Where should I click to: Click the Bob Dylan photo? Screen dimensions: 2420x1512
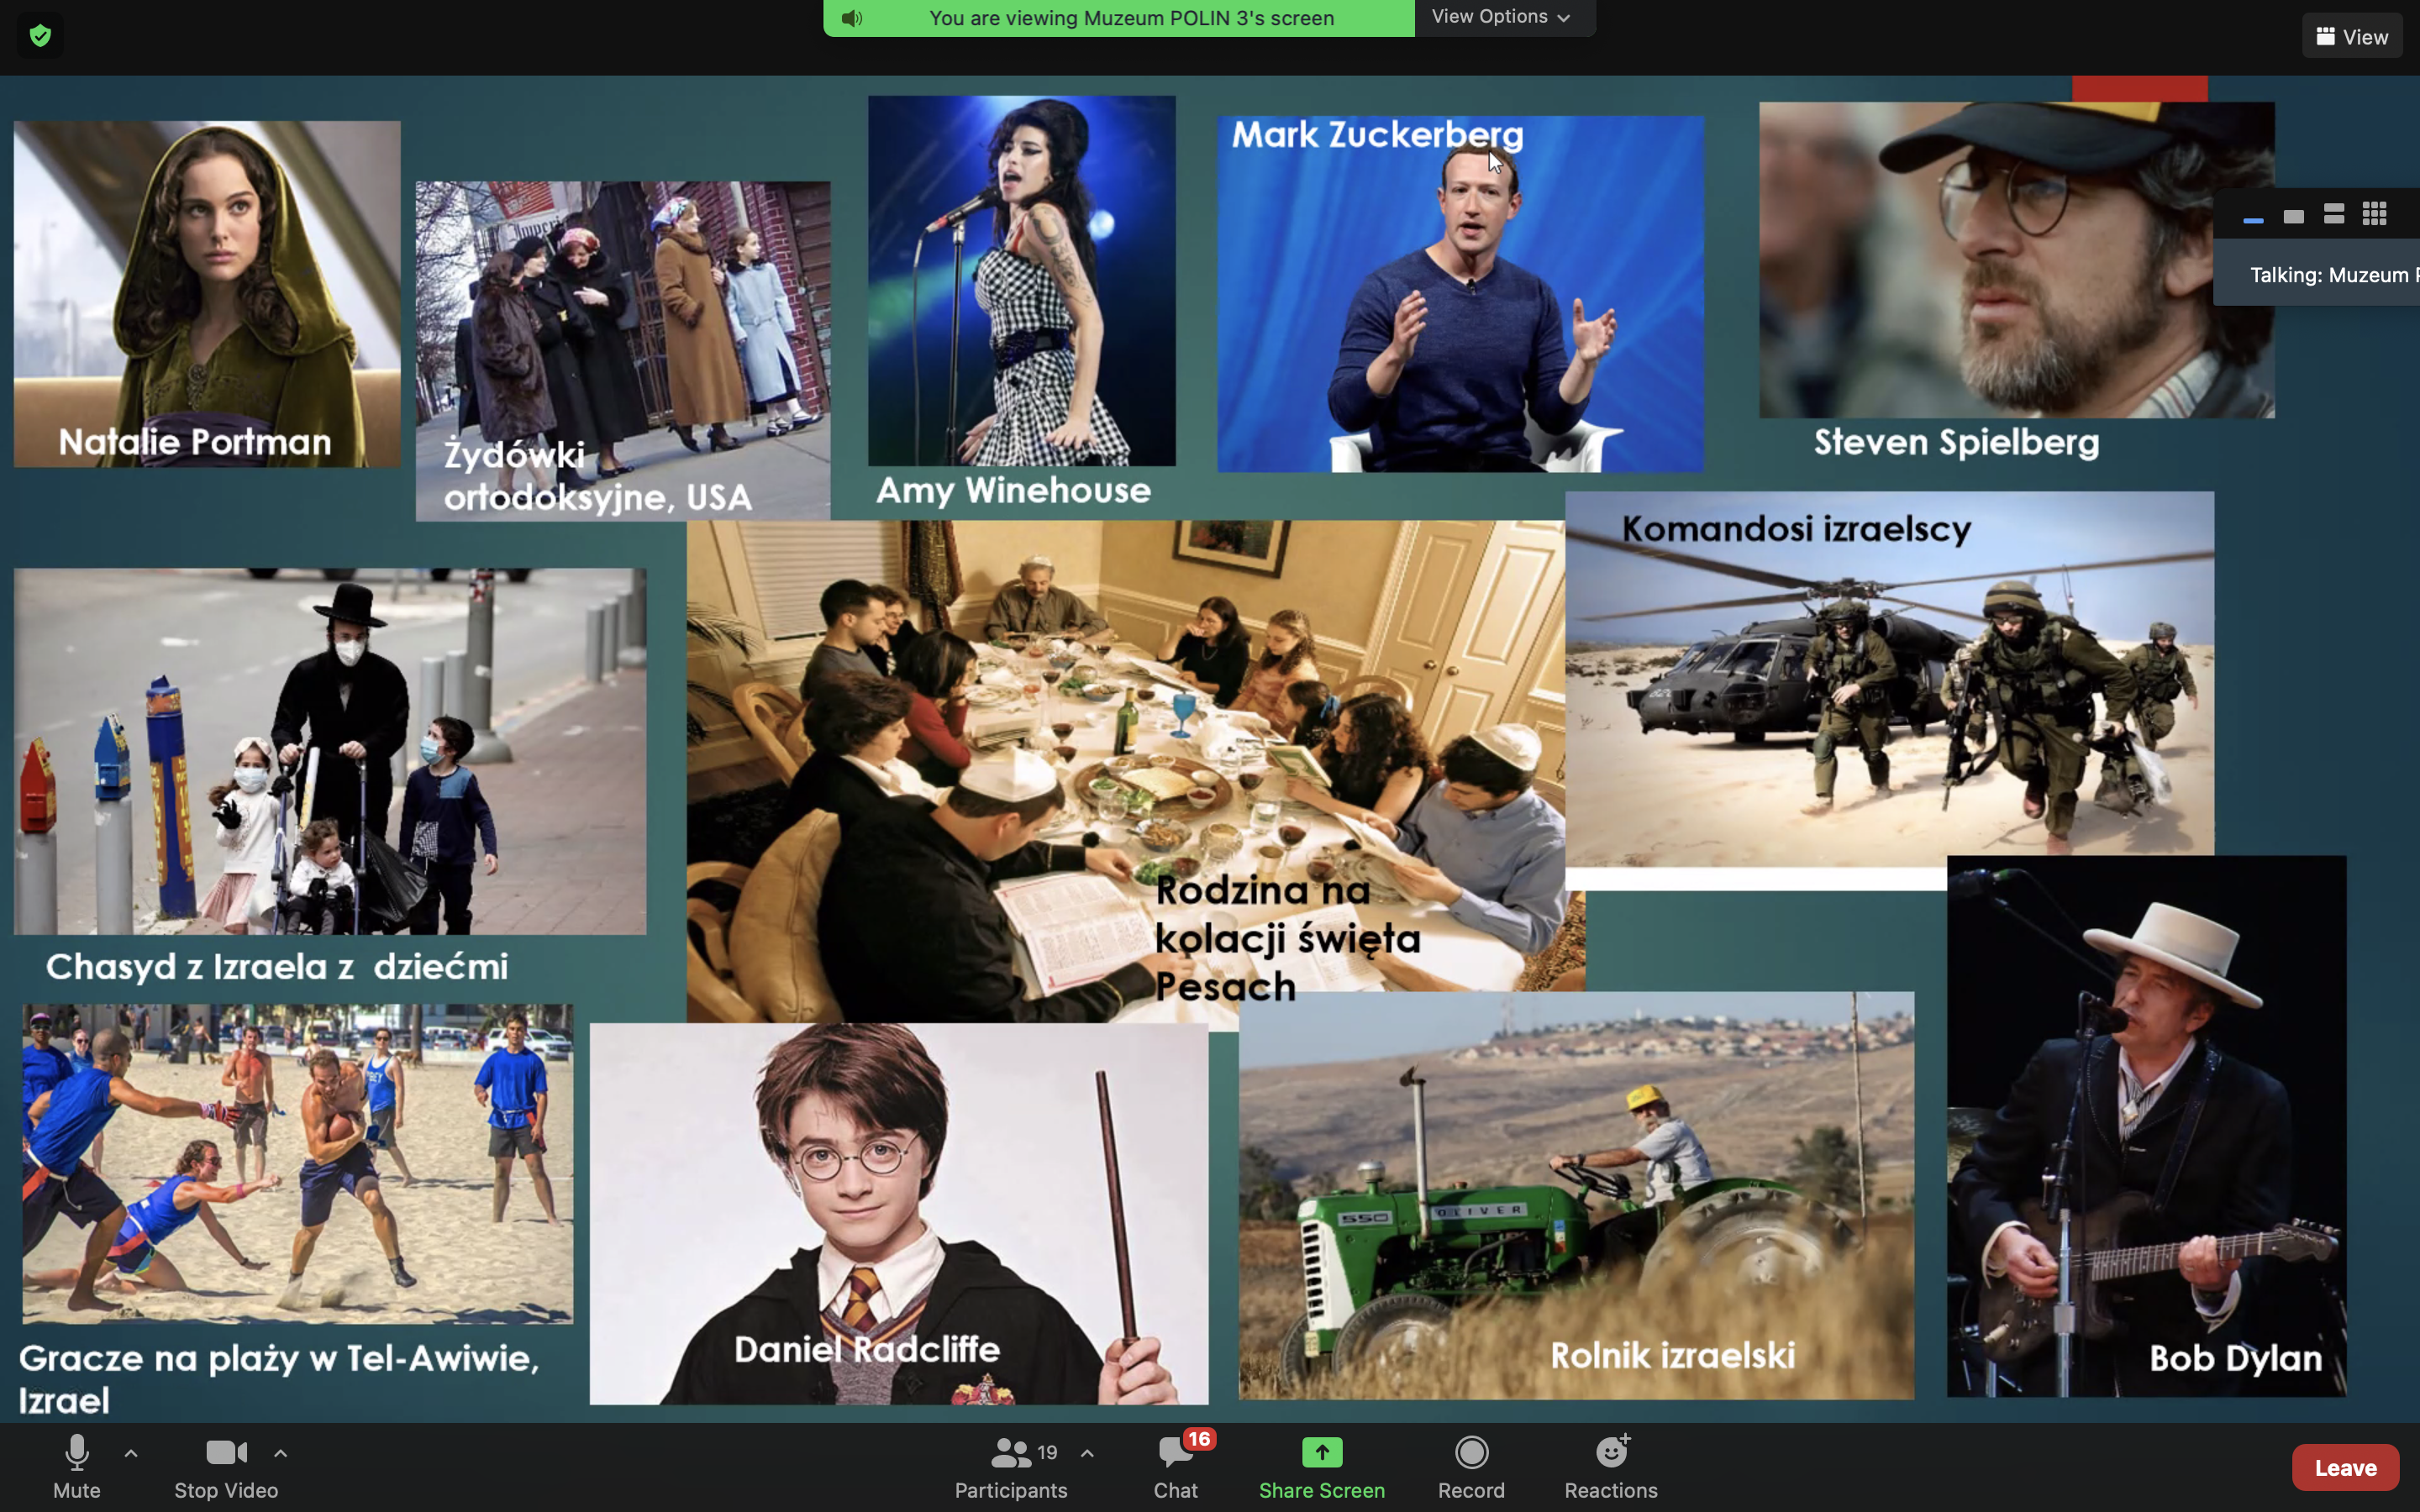[x=2146, y=1126]
